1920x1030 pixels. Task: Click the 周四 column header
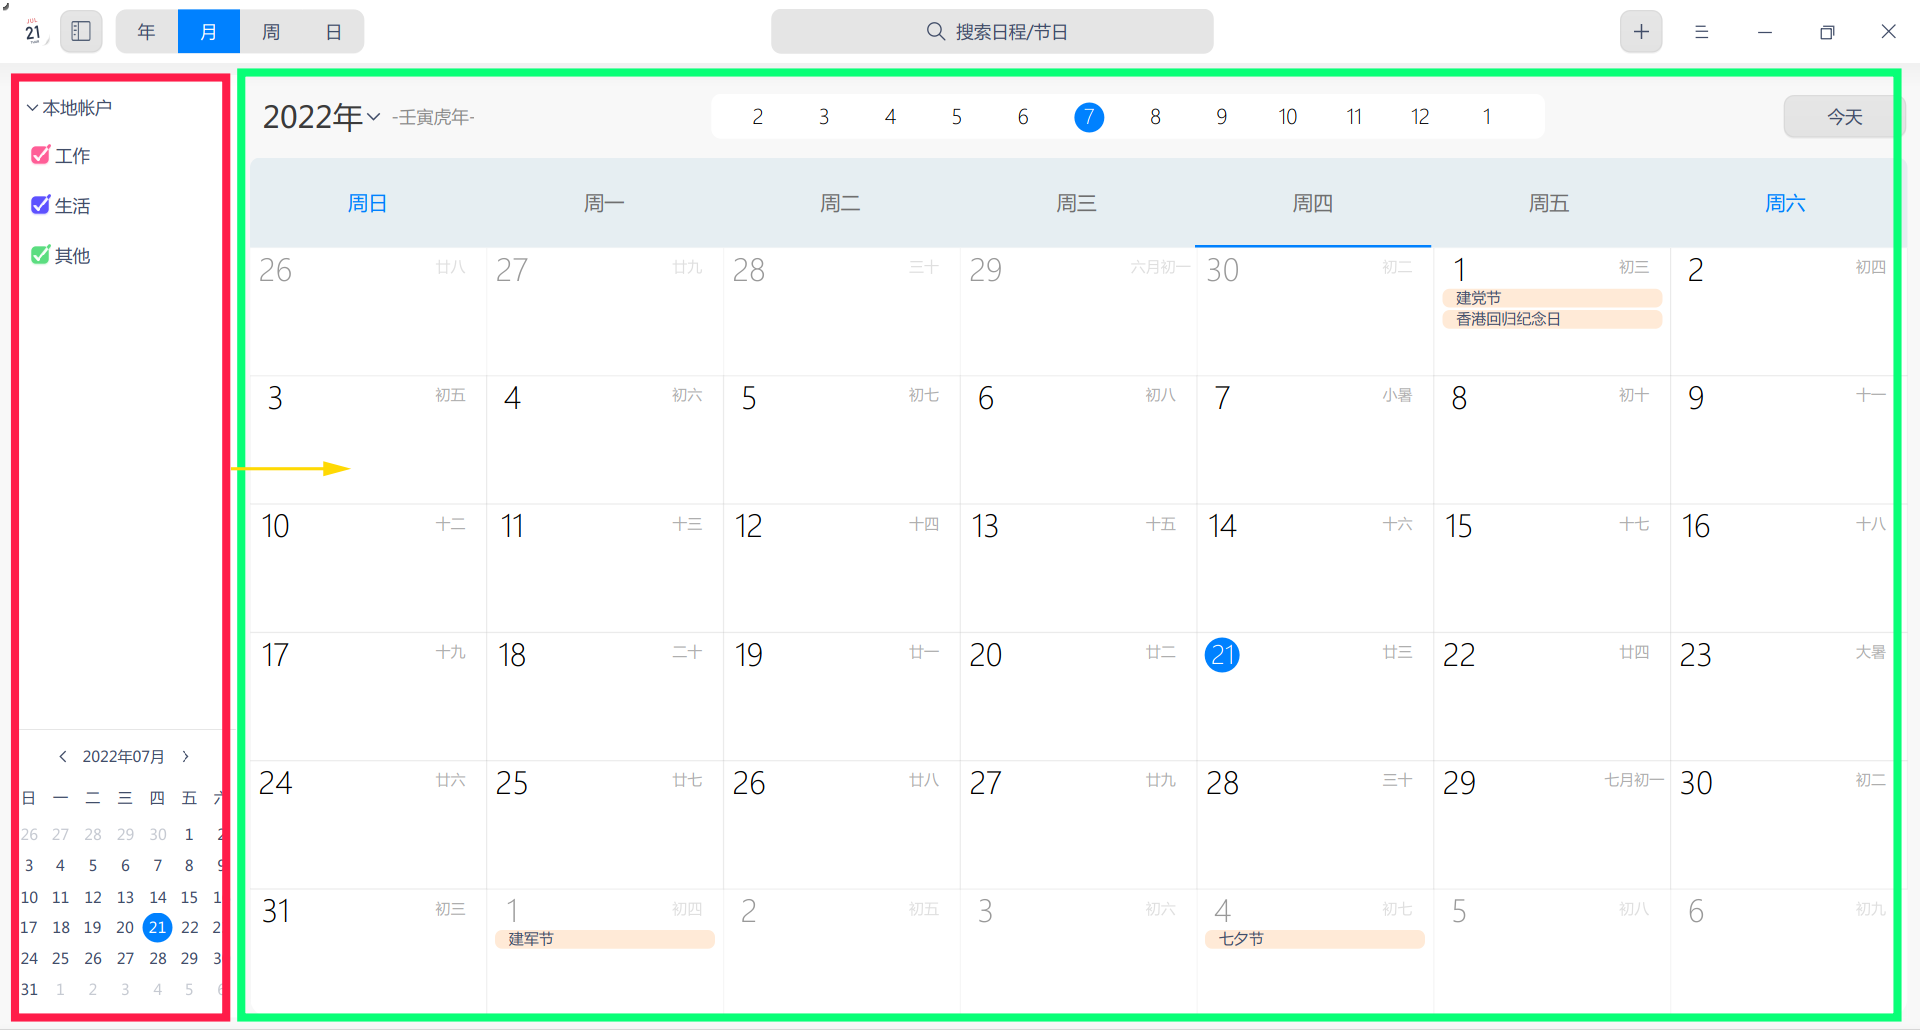click(x=1313, y=203)
